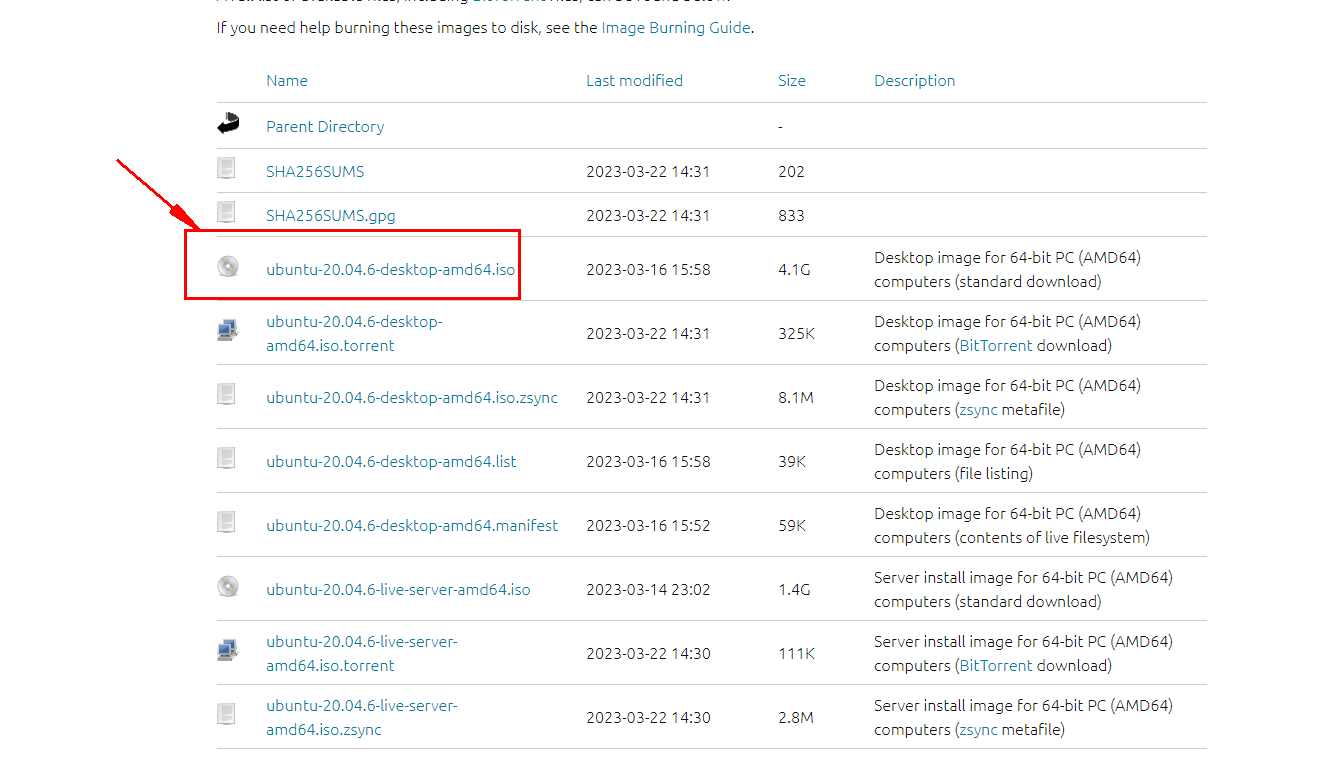This screenshot has height=757, width=1321.
Task: Sort the listing by Description header
Action: (x=915, y=80)
